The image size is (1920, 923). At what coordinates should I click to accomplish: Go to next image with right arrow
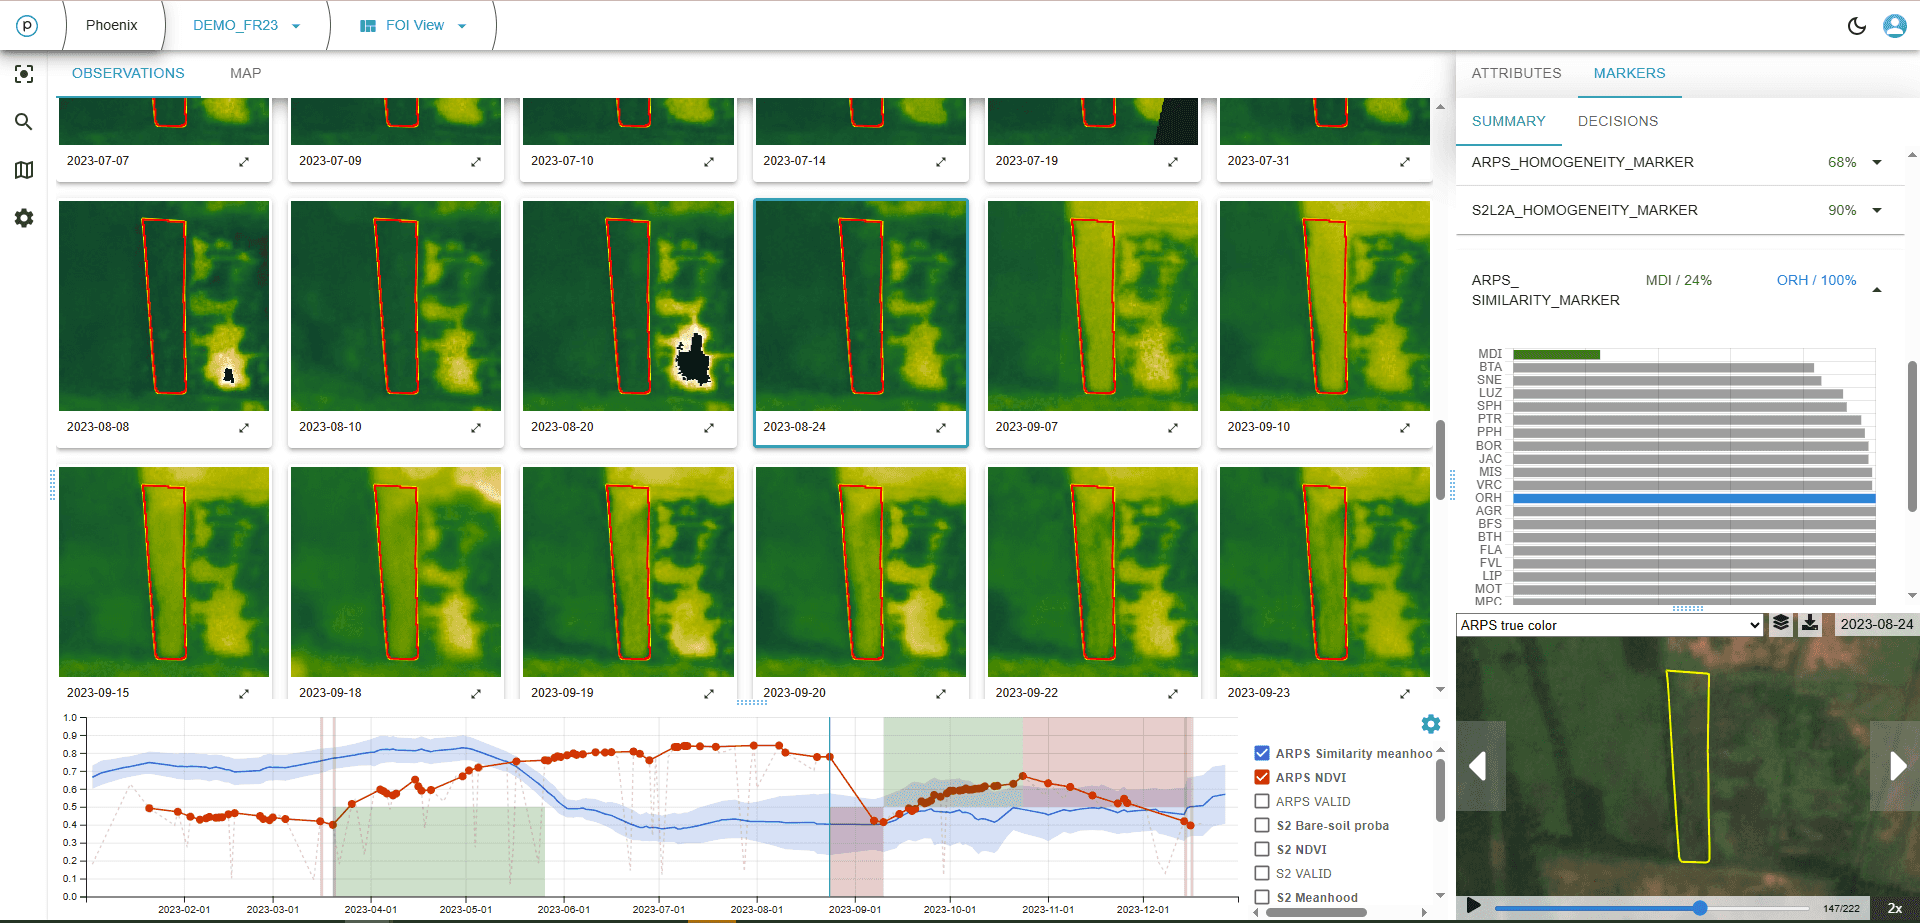(1897, 766)
